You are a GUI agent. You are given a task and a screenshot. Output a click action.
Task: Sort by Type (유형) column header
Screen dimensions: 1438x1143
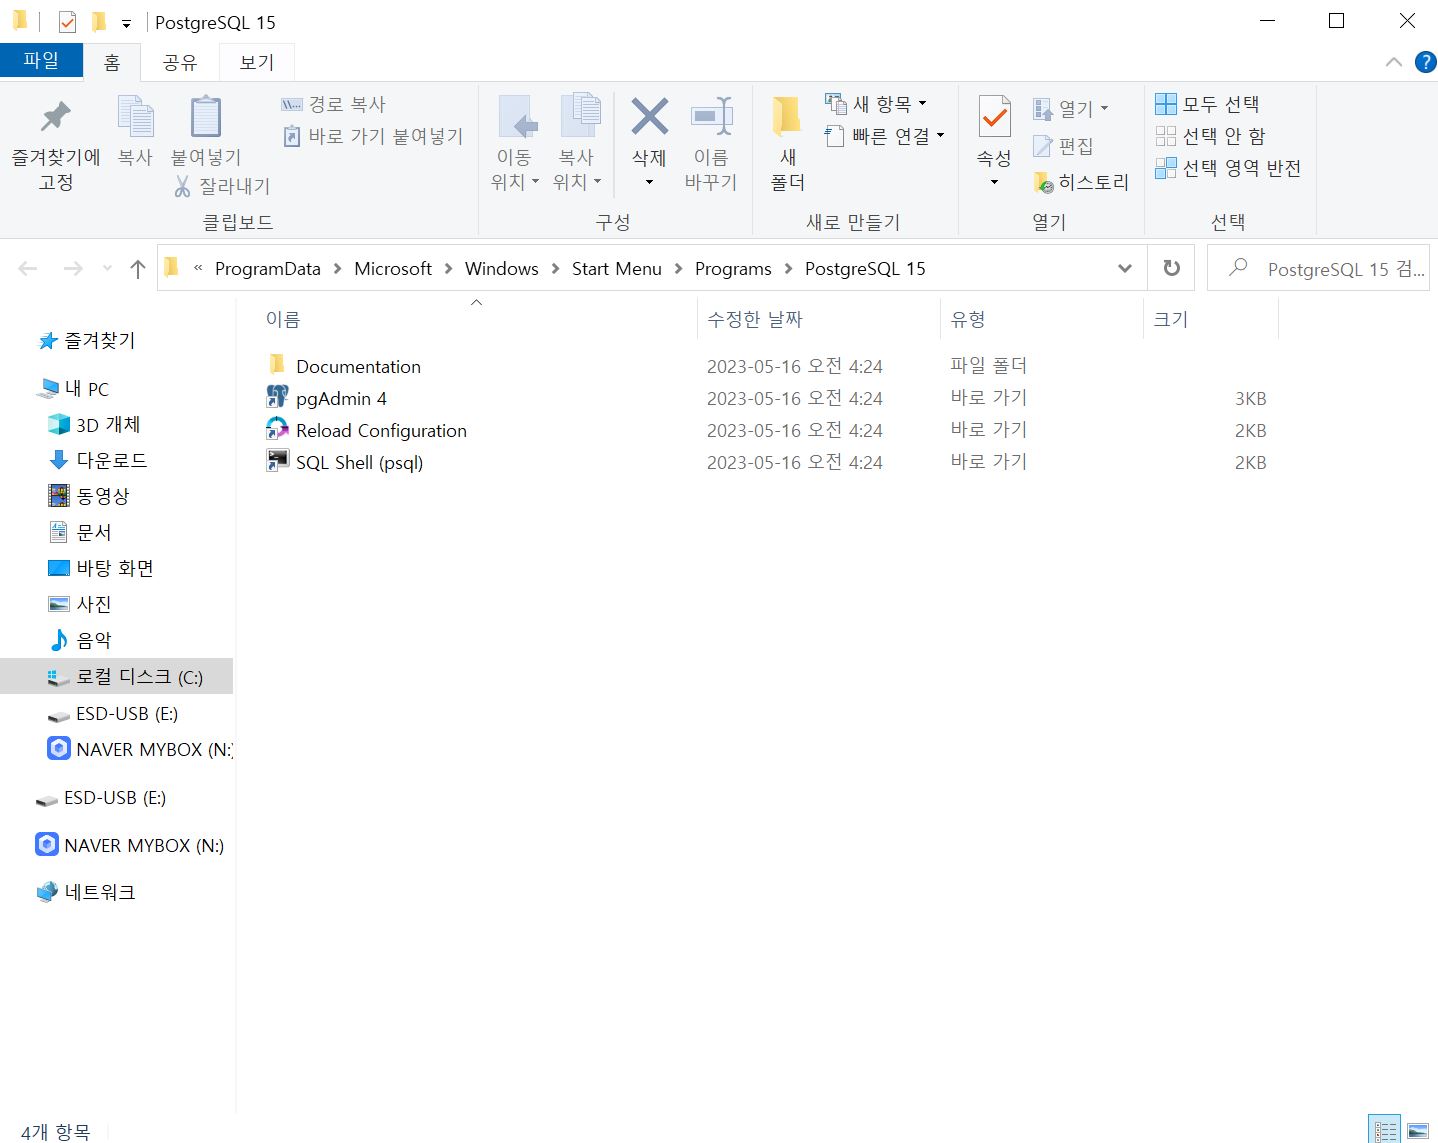tap(1041, 319)
